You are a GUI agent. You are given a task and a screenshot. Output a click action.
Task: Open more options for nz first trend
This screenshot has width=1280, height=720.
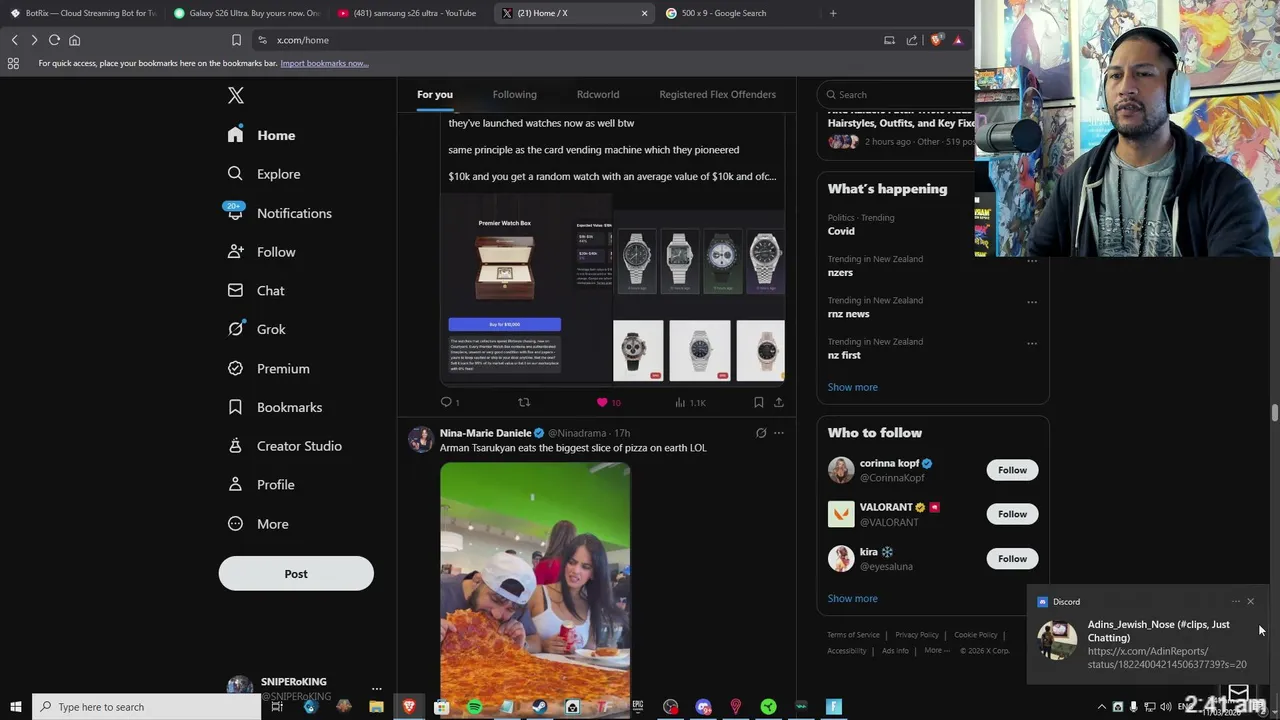[x=1032, y=343]
